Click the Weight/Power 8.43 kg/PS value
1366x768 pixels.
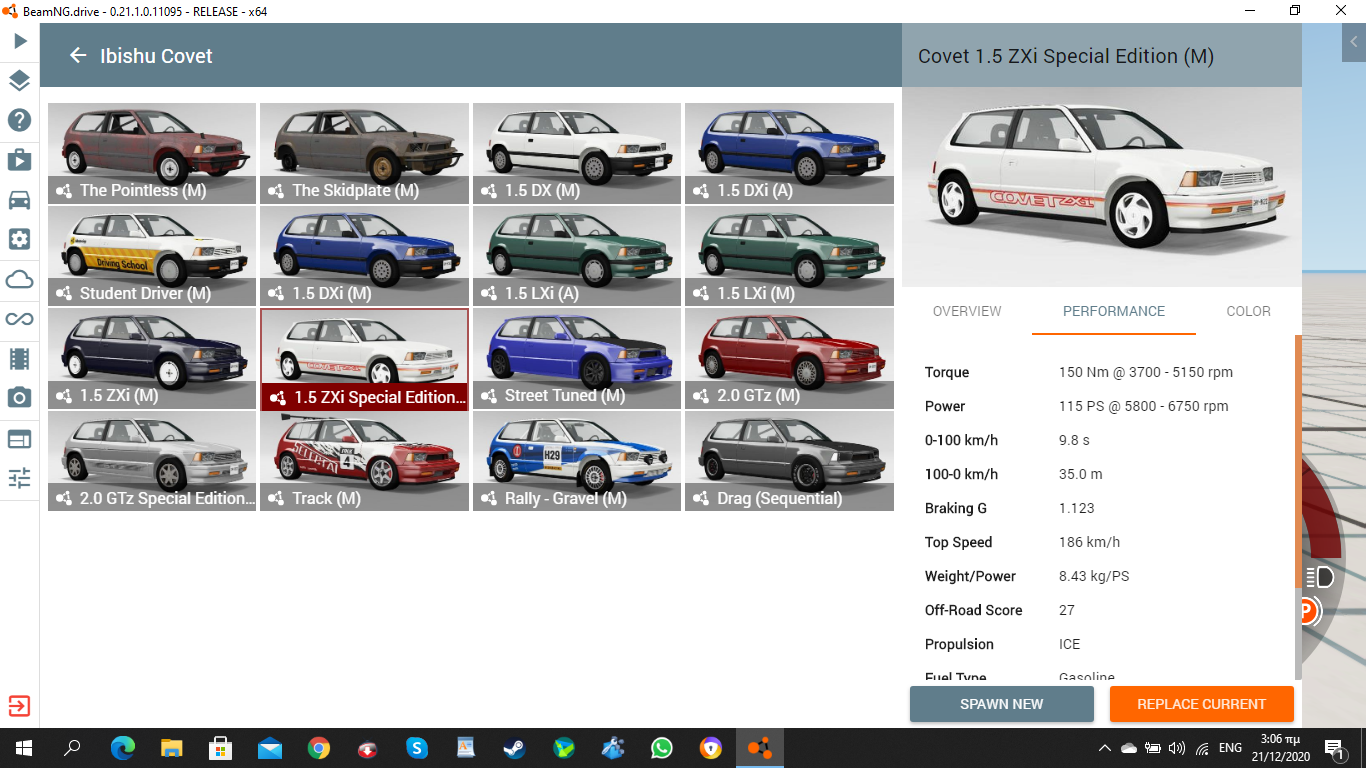point(1094,576)
